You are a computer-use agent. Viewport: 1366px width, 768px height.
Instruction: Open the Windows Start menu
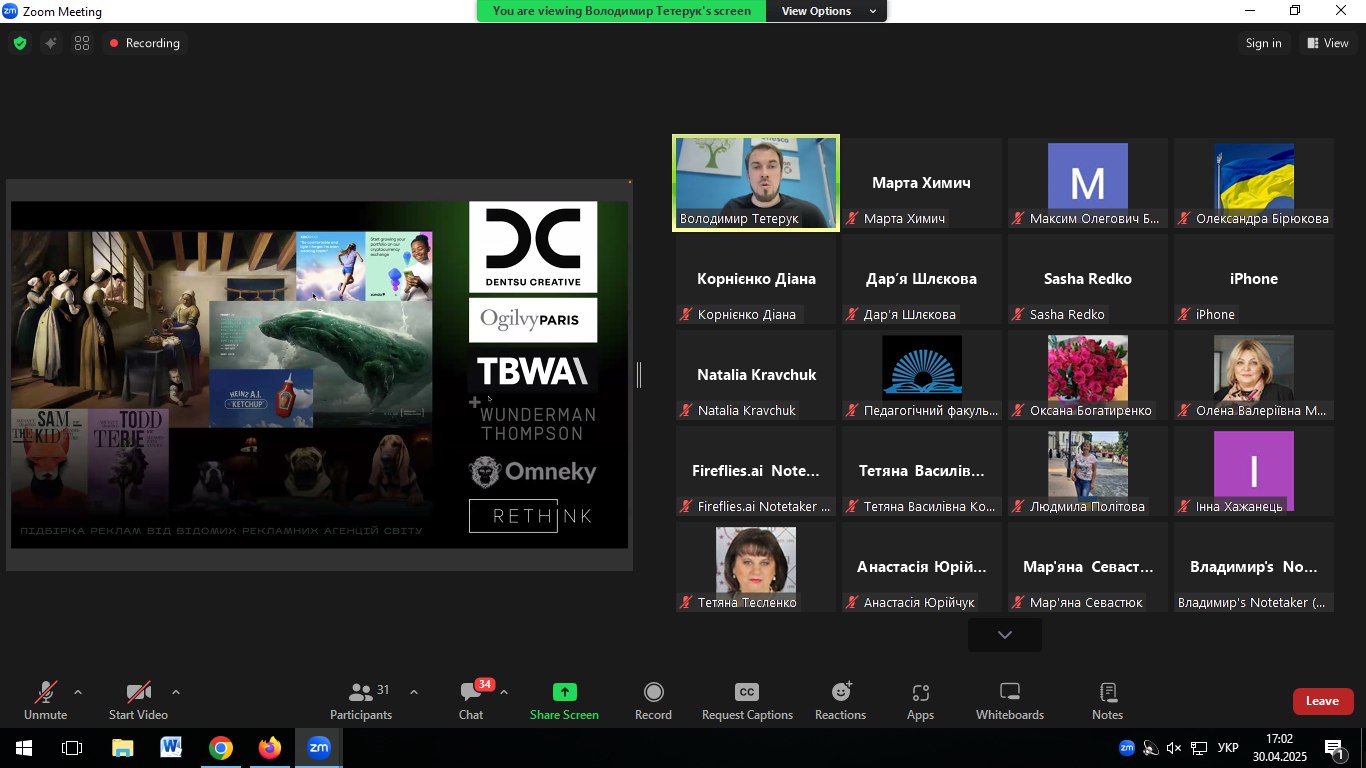click(24, 748)
